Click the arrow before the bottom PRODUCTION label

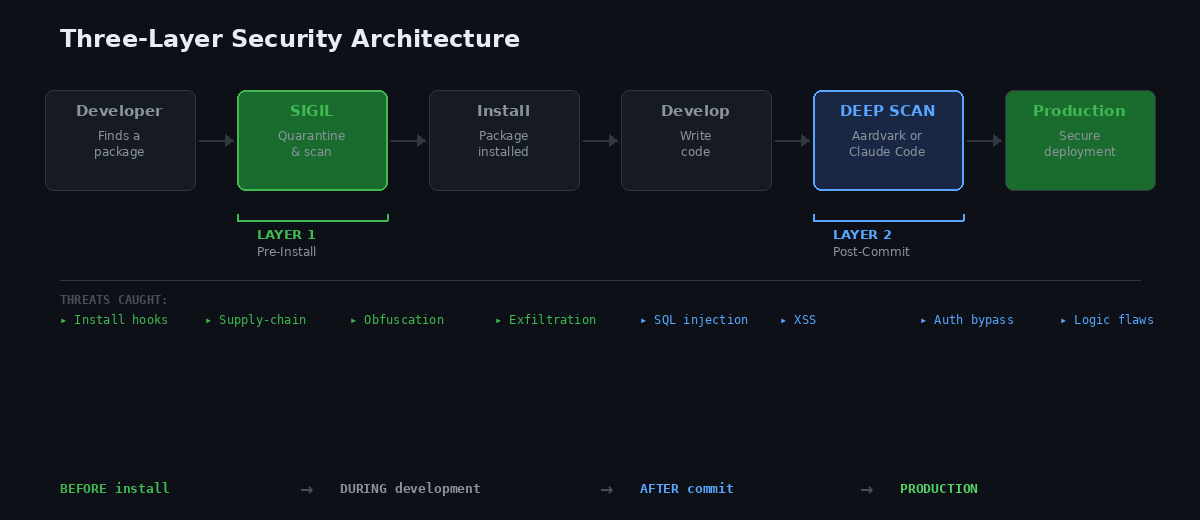click(867, 489)
